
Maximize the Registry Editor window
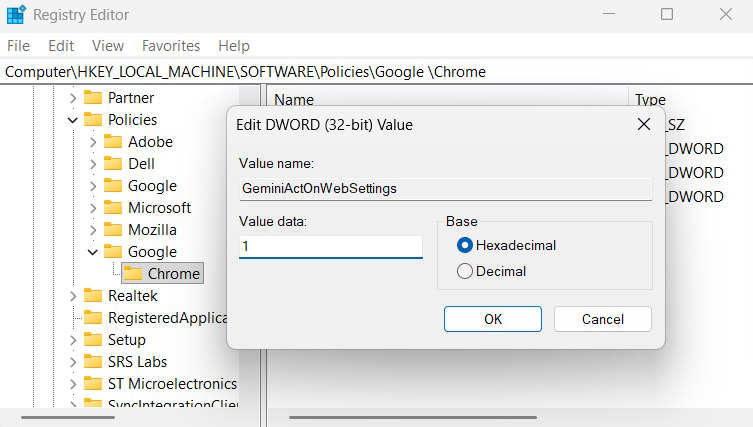pos(667,14)
